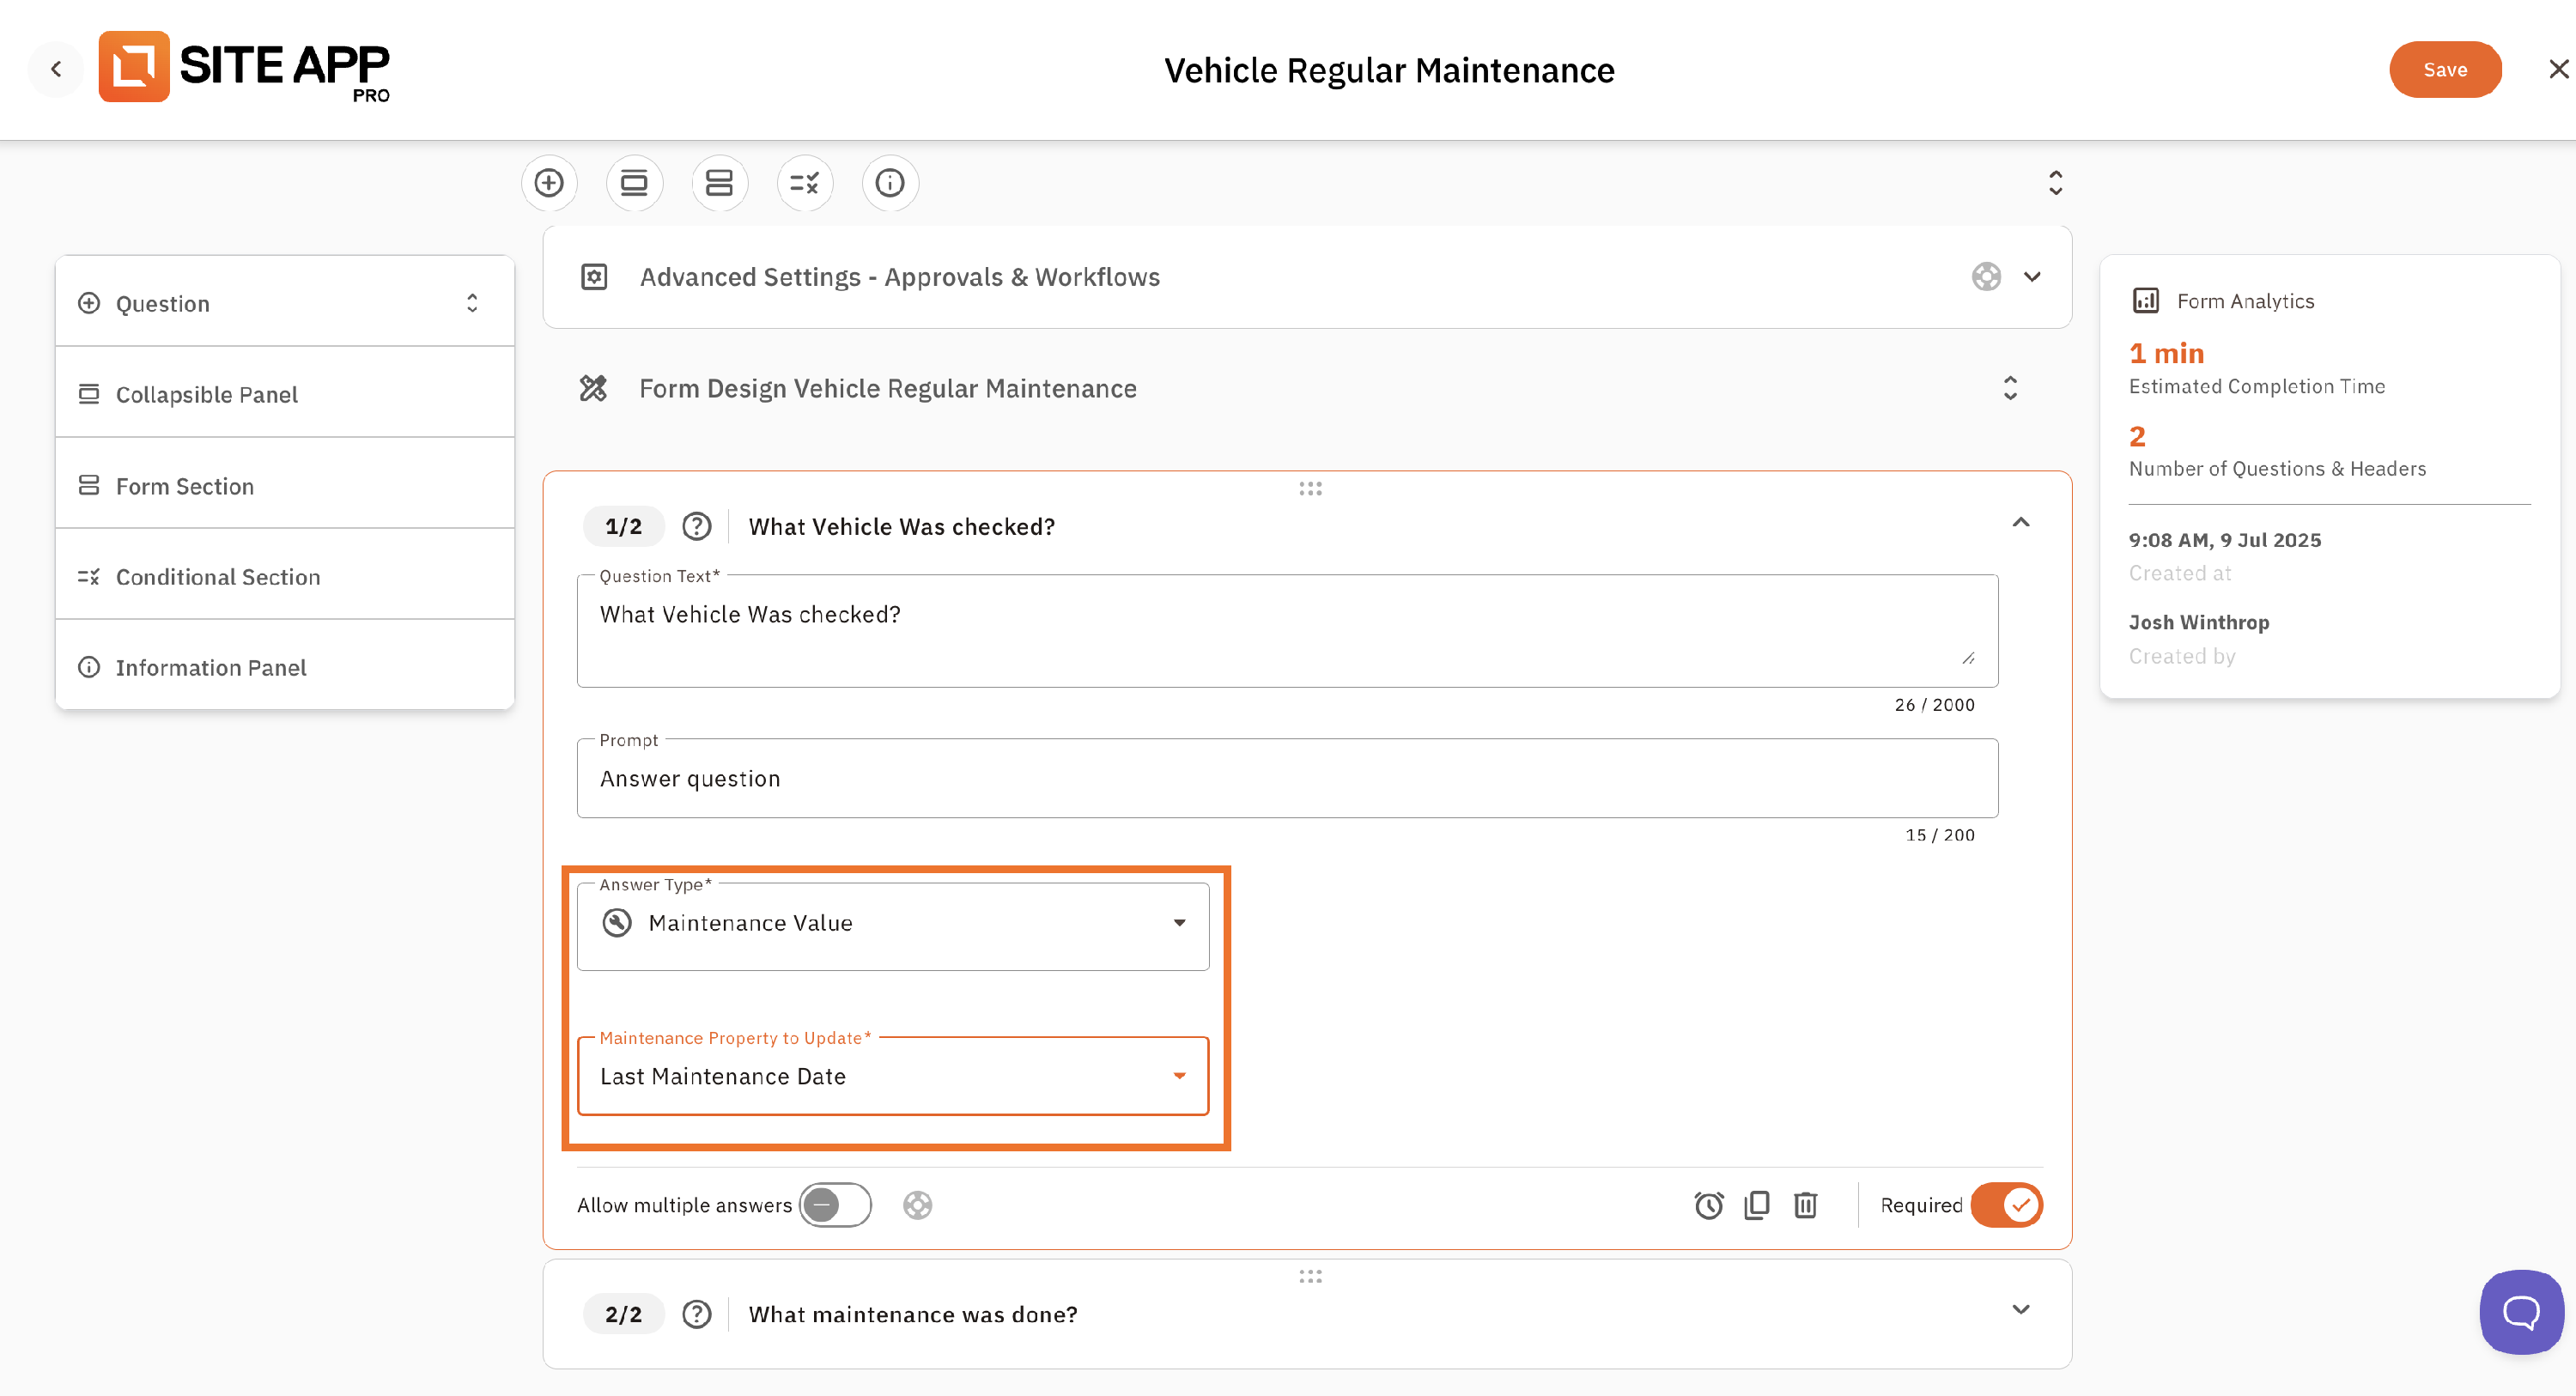Open the Answer Type dropdown

[x=893, y=925]
